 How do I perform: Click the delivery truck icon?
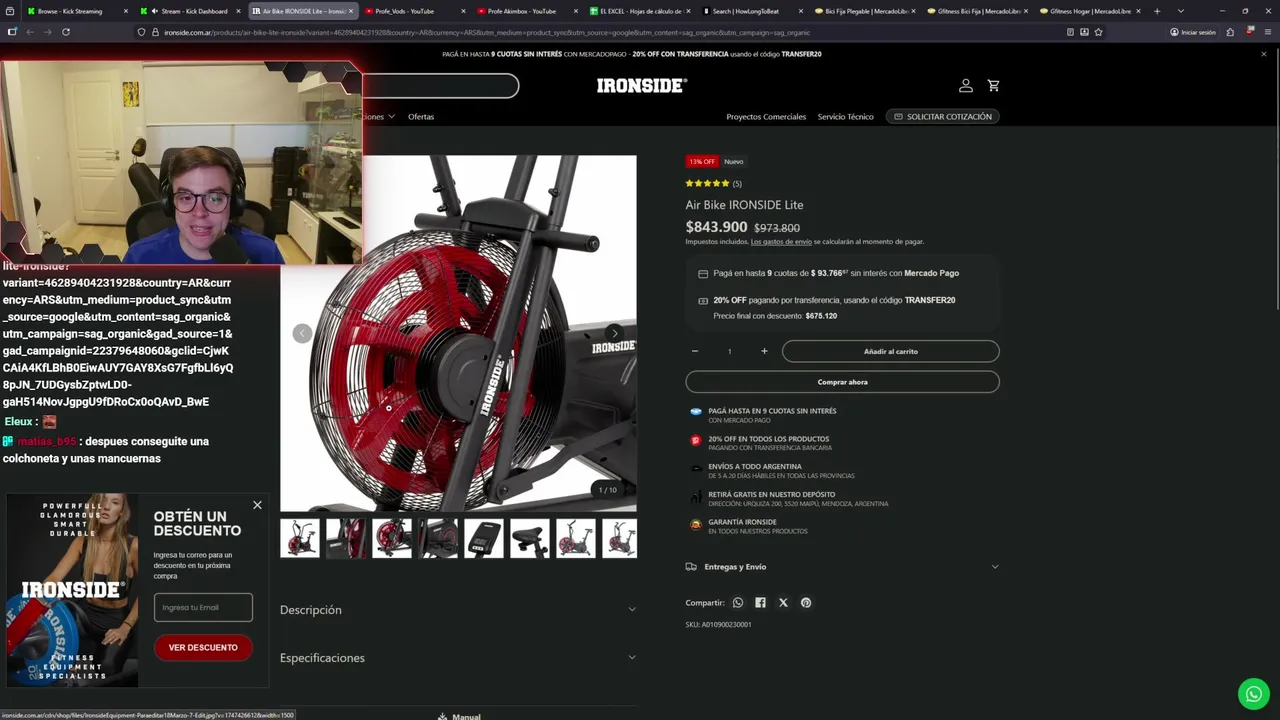pos(691,567)
